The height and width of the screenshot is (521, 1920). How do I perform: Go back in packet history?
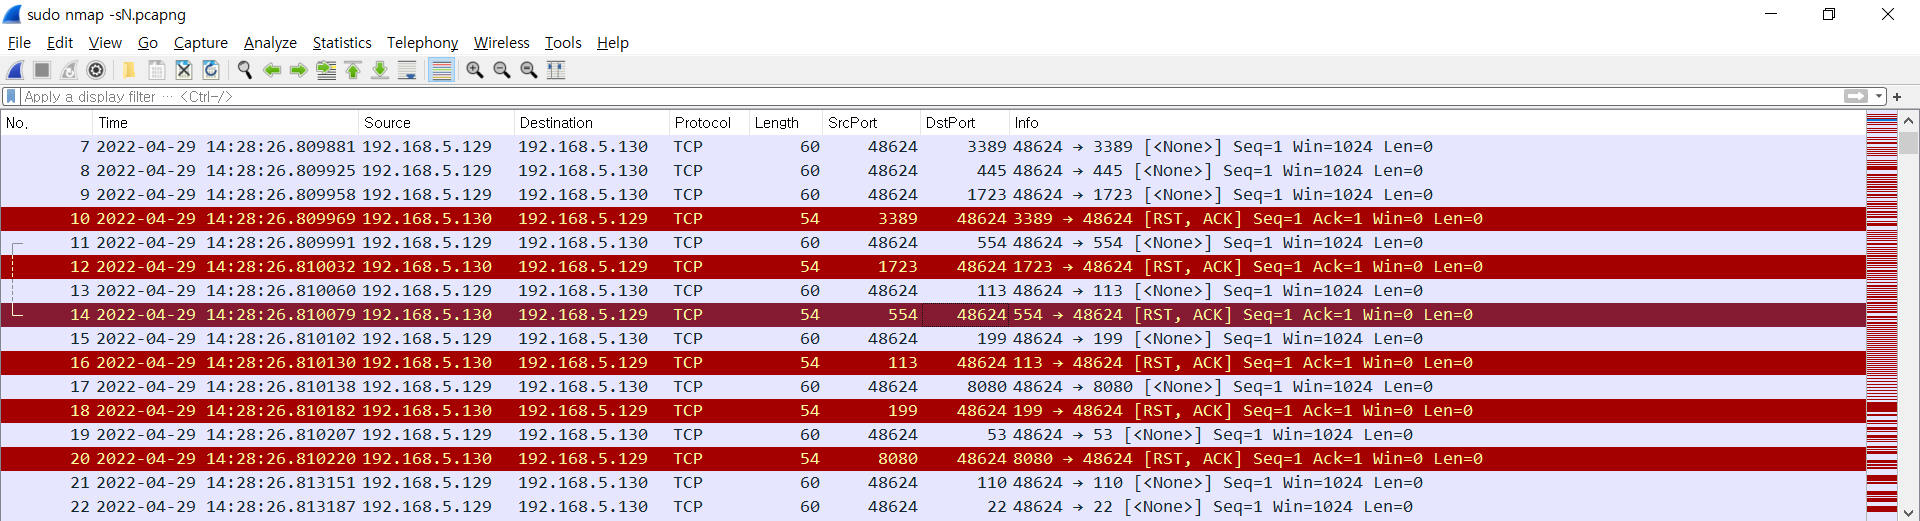point(271,70)
